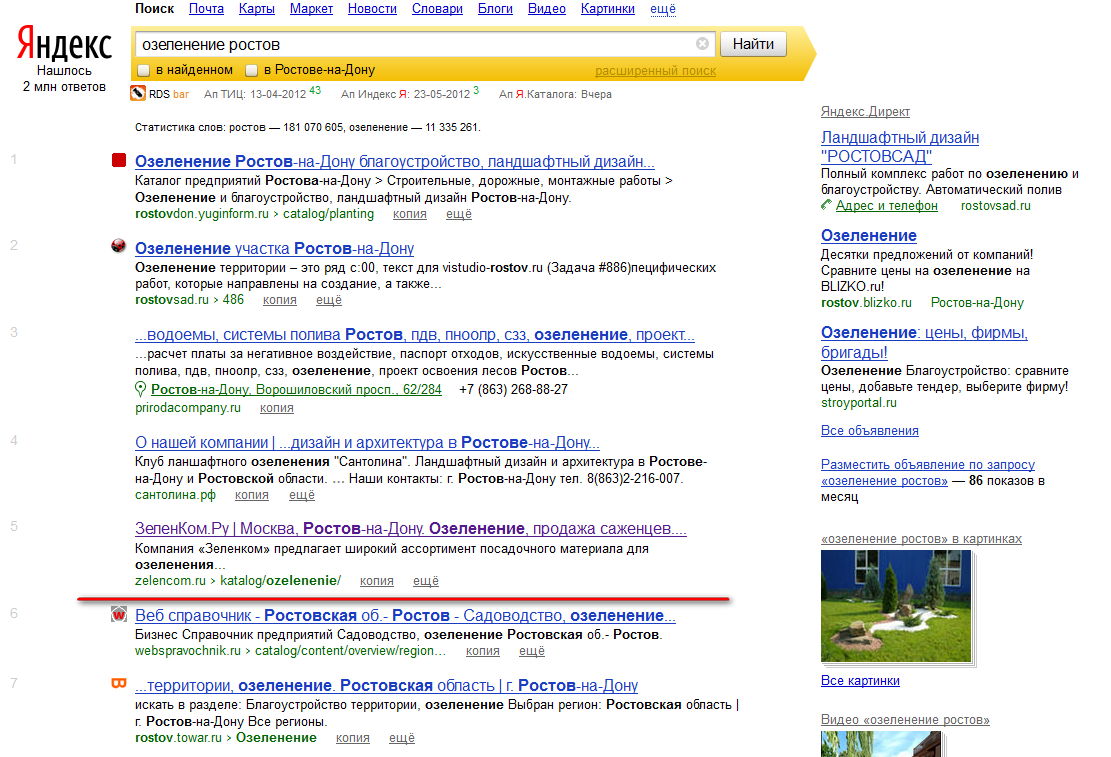The height and width of the screenshot is (757, 1111).
Task: Click 'Все объявления' link
Action: (x=869, y=430)
